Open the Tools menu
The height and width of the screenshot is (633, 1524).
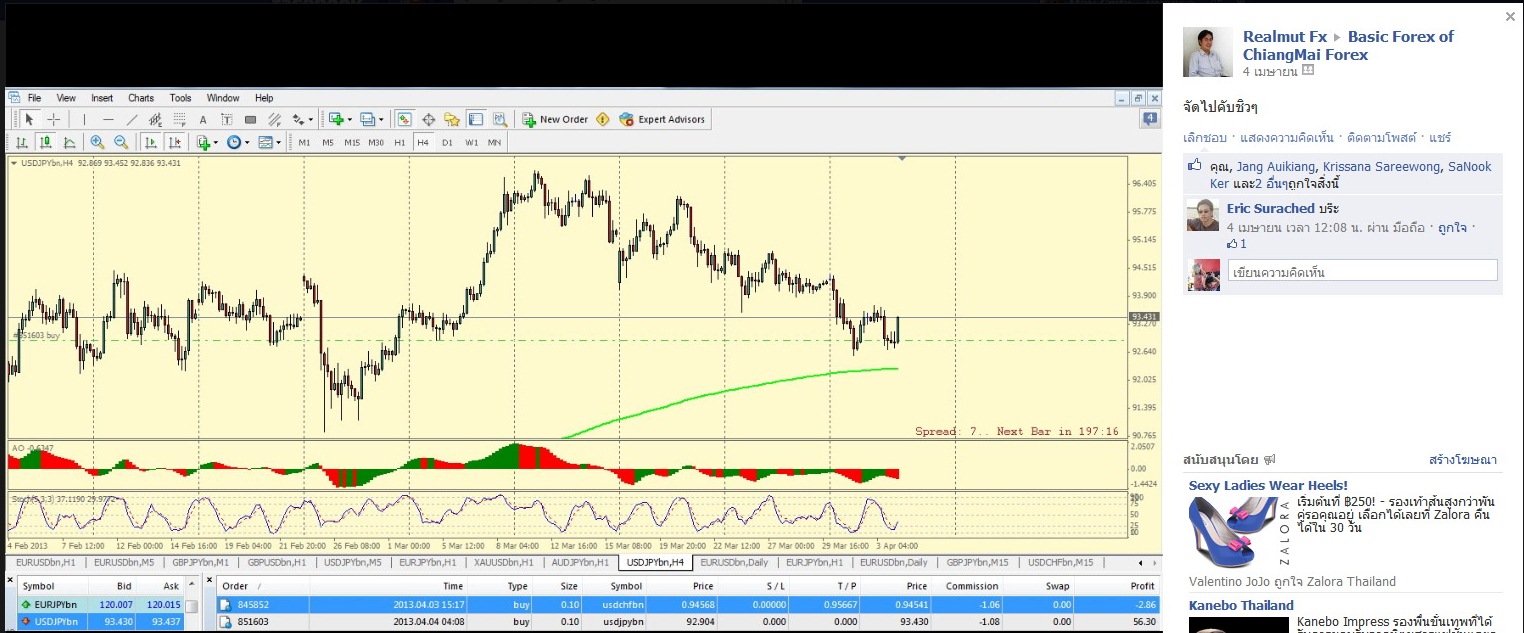(x=180, y=98)
